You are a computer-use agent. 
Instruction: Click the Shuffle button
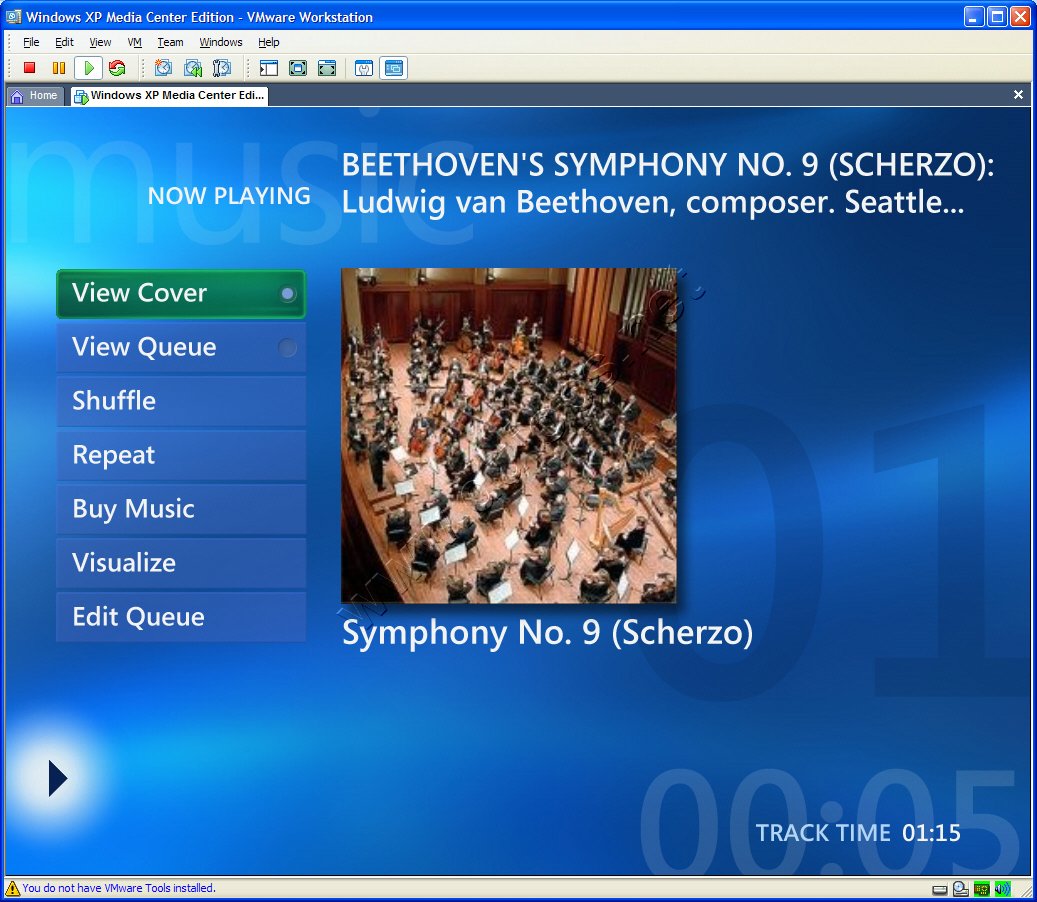(x=181, y=401)
